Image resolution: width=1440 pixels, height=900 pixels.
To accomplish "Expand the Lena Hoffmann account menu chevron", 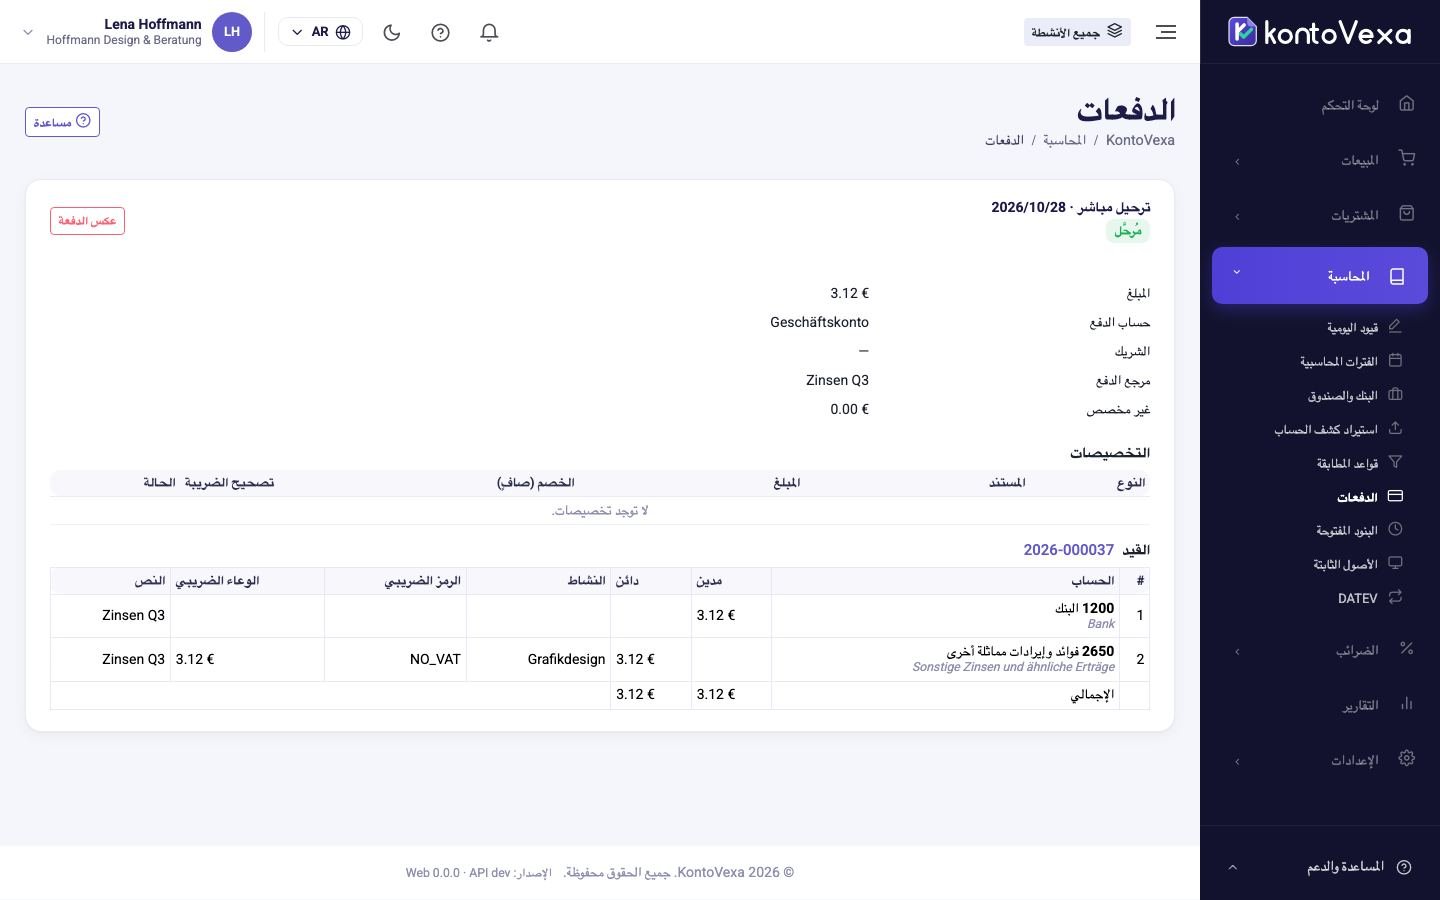I will [28, 32].
